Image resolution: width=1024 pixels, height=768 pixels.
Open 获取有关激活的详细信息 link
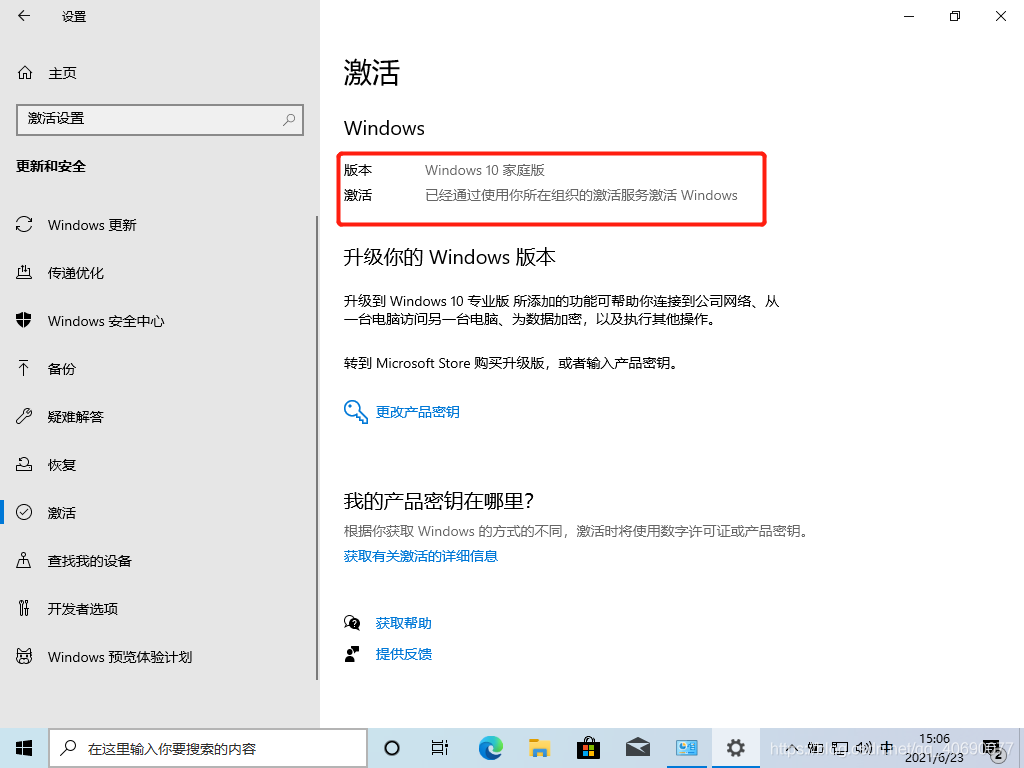click(x=421, y=556)
